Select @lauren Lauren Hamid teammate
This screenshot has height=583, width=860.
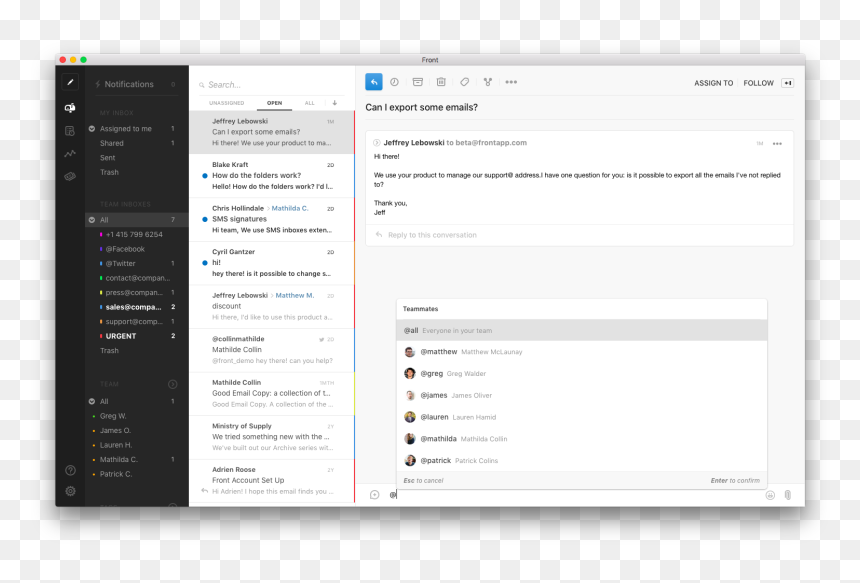581,417
